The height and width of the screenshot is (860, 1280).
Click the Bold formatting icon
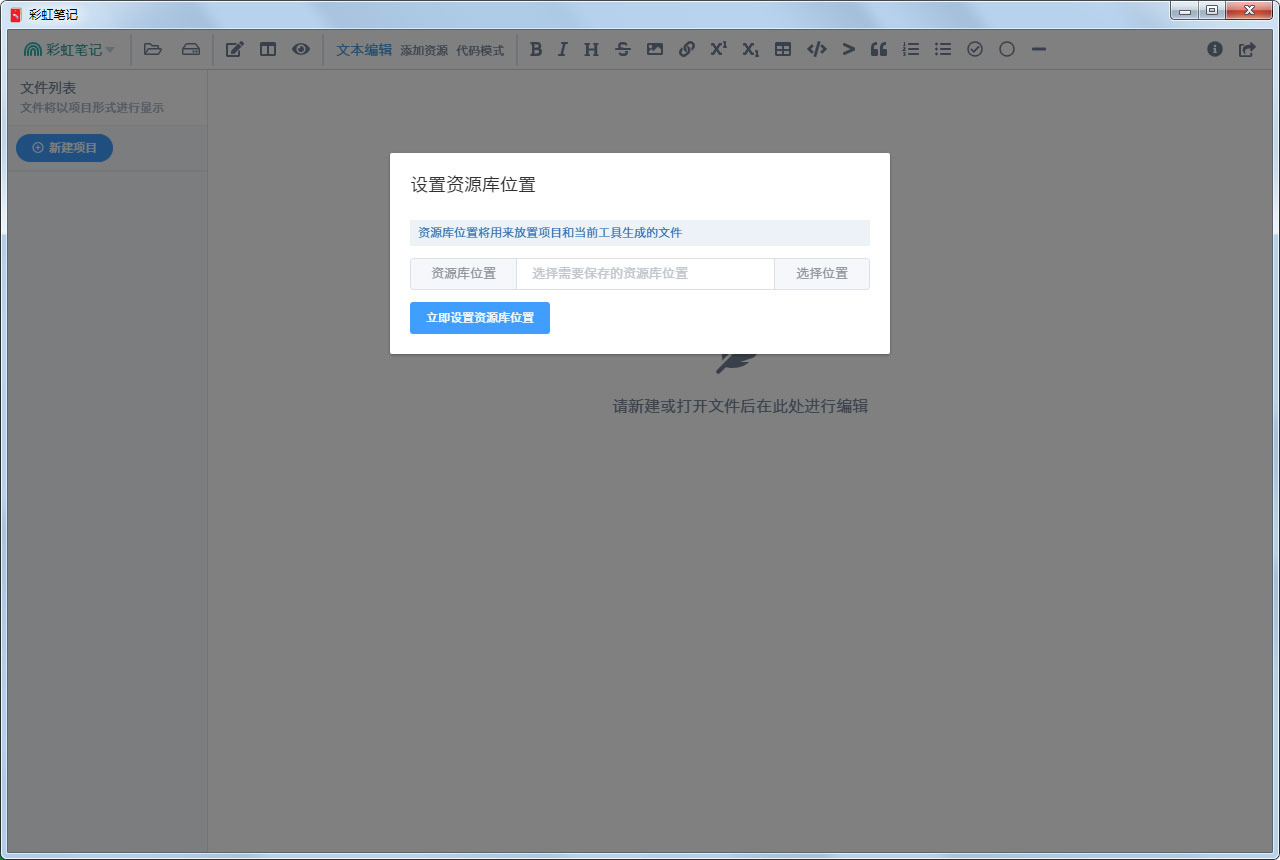click(x=536, y=49)
